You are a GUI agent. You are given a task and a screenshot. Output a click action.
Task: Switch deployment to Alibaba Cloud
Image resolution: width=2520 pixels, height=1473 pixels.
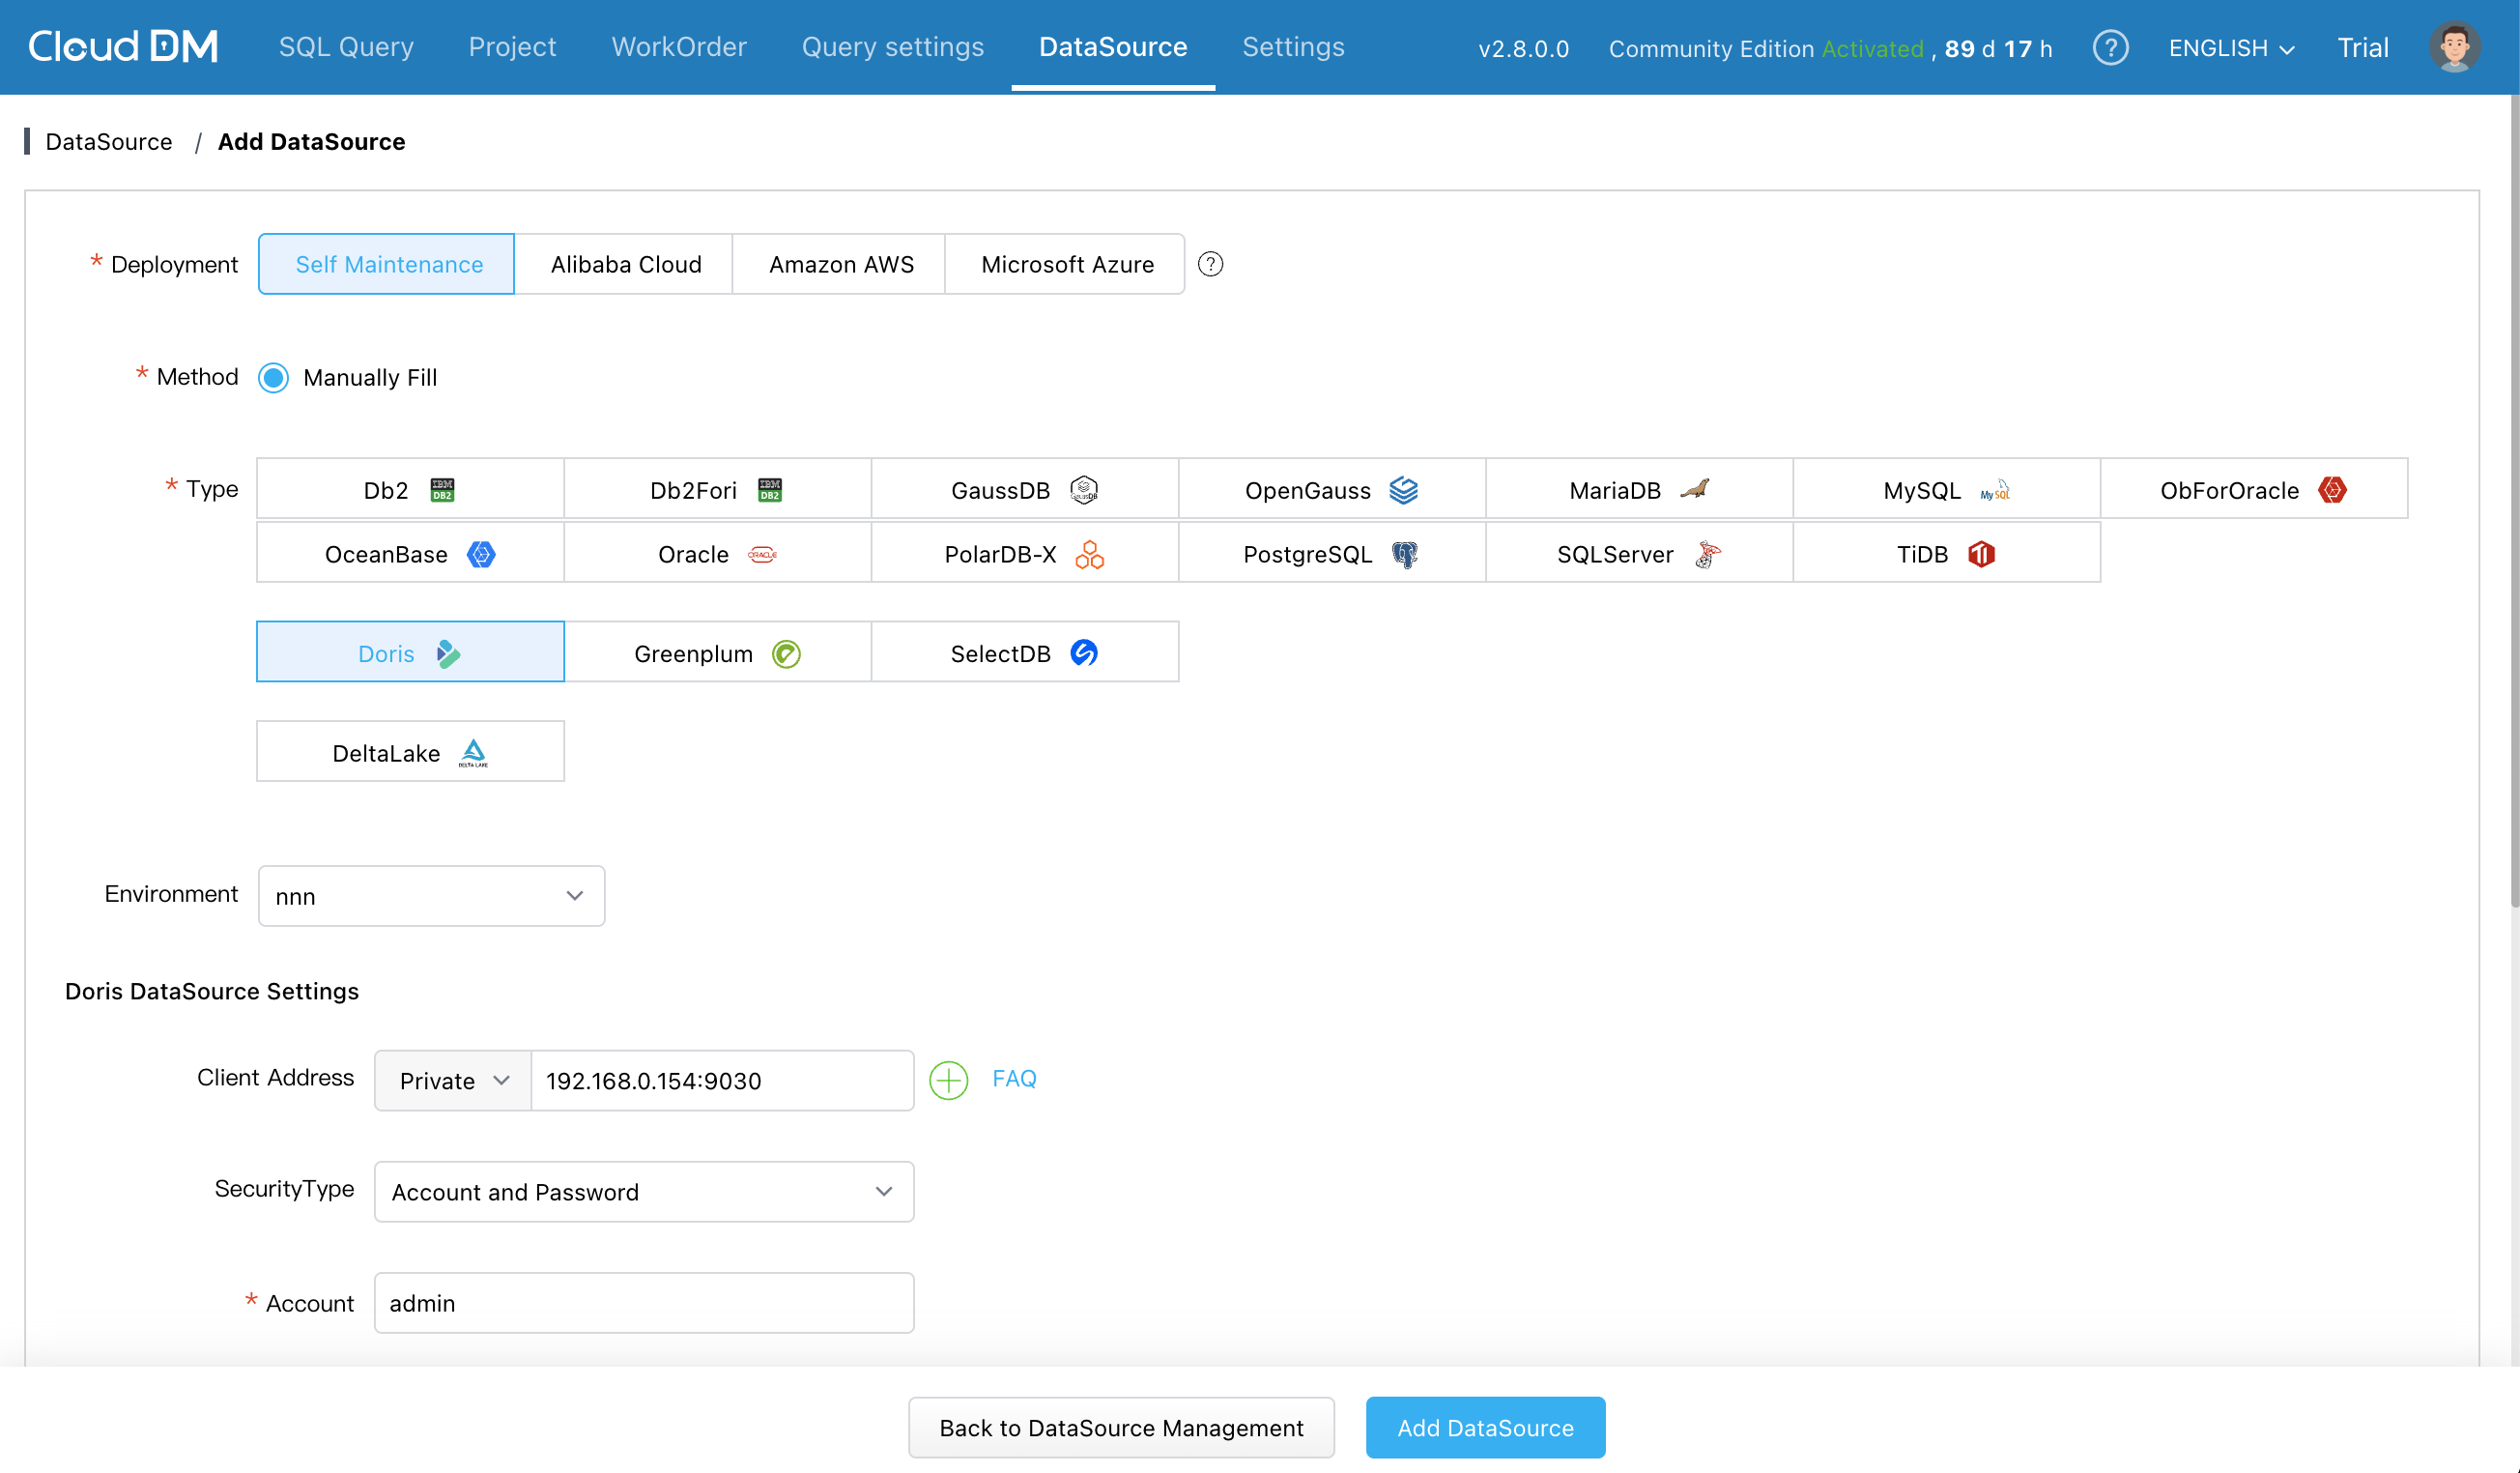click(625, 264)
